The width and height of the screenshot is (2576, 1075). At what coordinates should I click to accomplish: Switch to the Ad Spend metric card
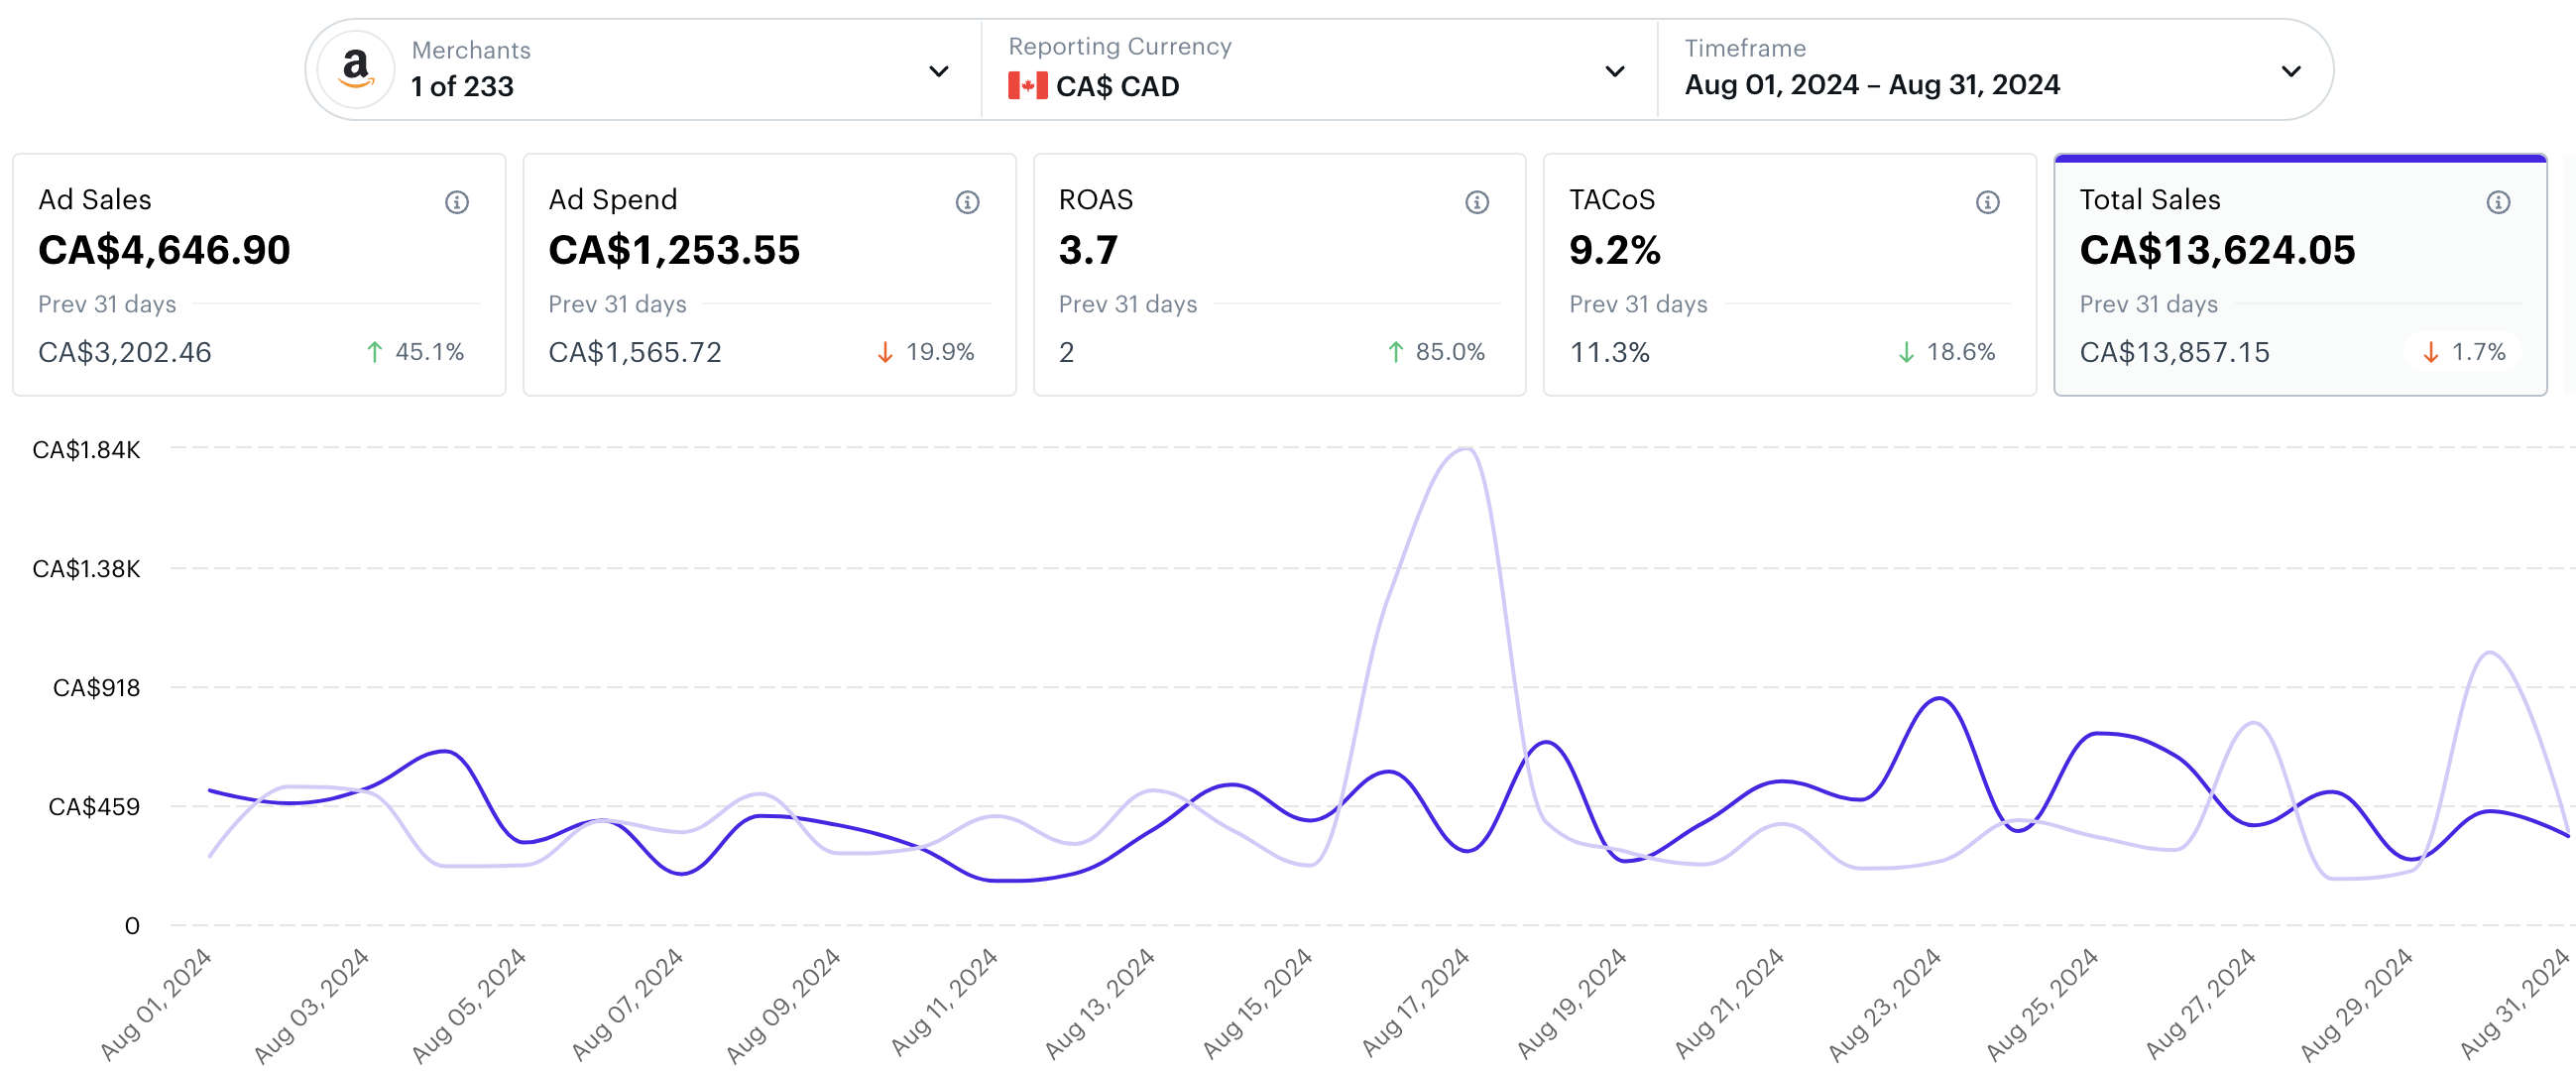coord(769,274)
